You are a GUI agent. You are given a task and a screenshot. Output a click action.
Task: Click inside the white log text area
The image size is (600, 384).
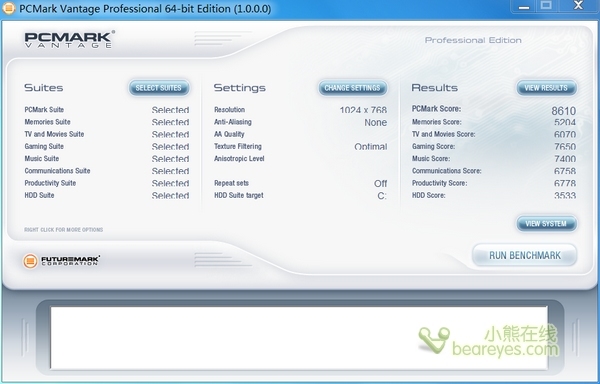pyautogui.click(x=299, y=337)
